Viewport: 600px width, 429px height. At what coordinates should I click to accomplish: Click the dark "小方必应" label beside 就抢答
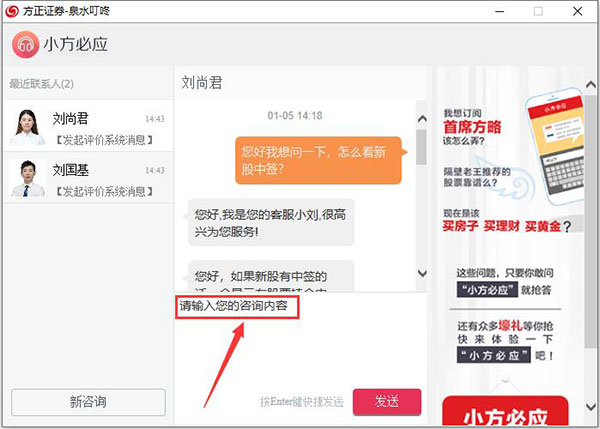pyautogui.click(x=487, y=290)
